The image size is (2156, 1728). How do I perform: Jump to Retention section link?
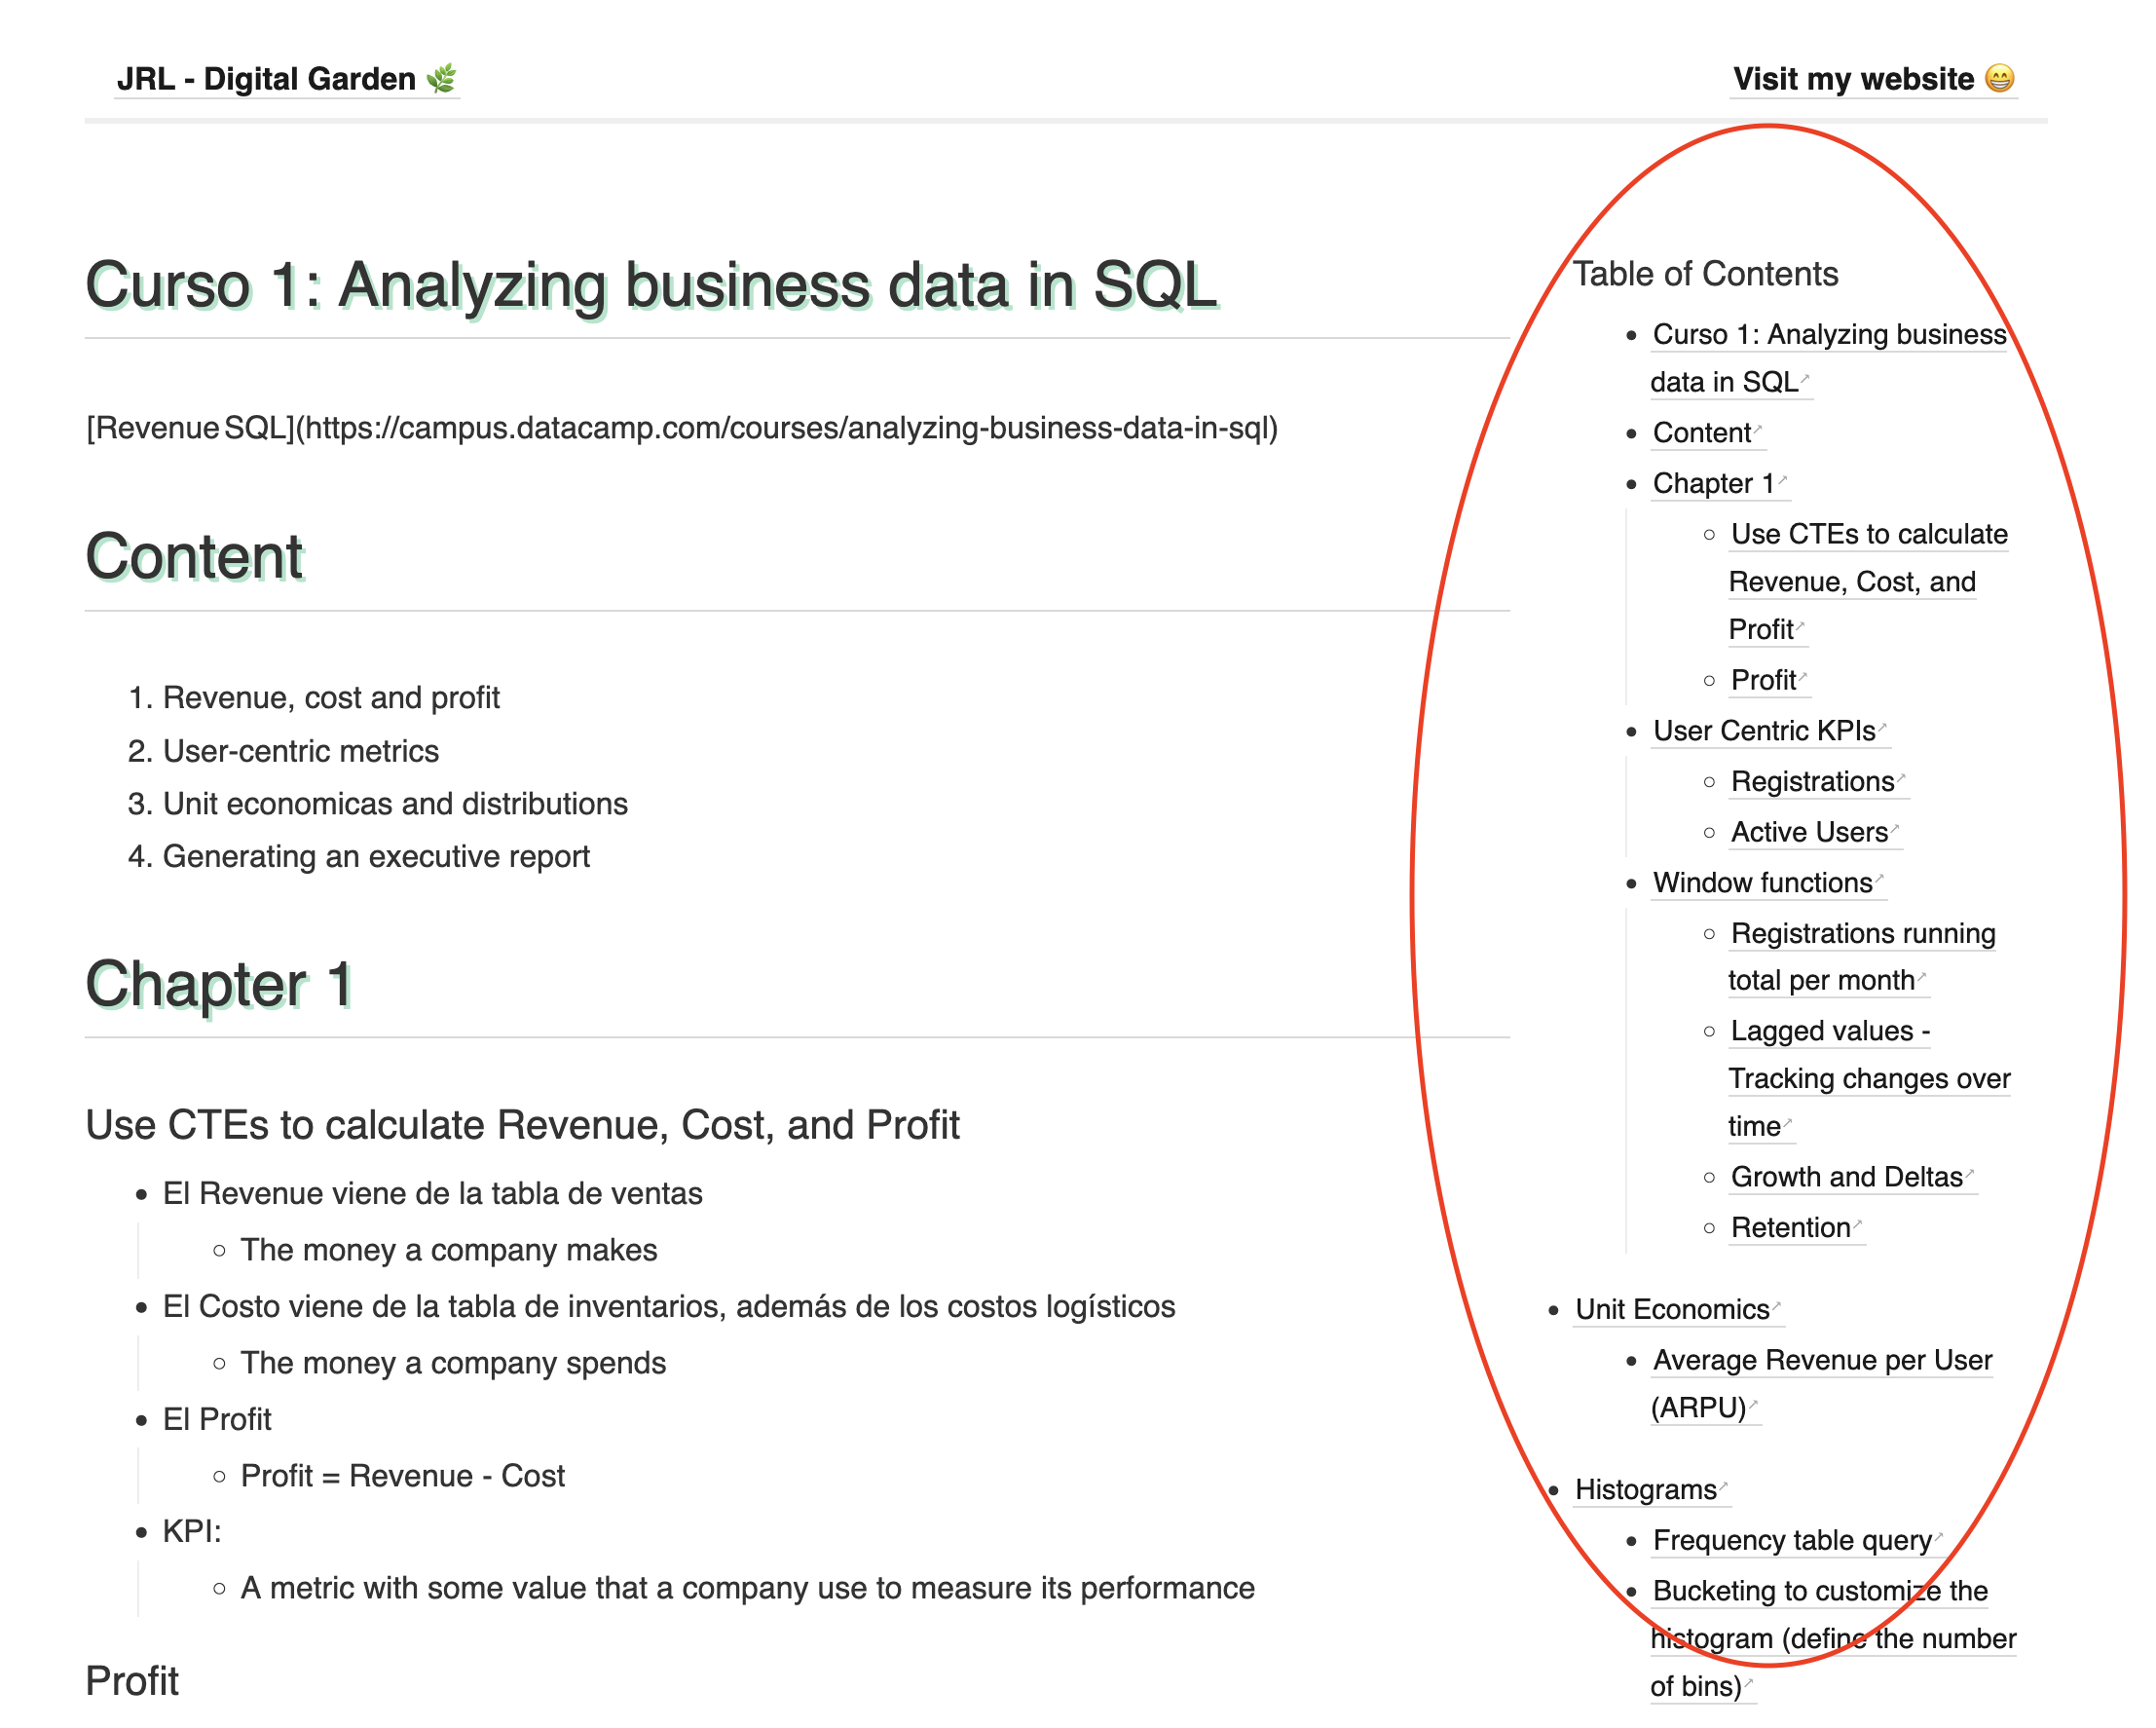coord(1790,1228)
